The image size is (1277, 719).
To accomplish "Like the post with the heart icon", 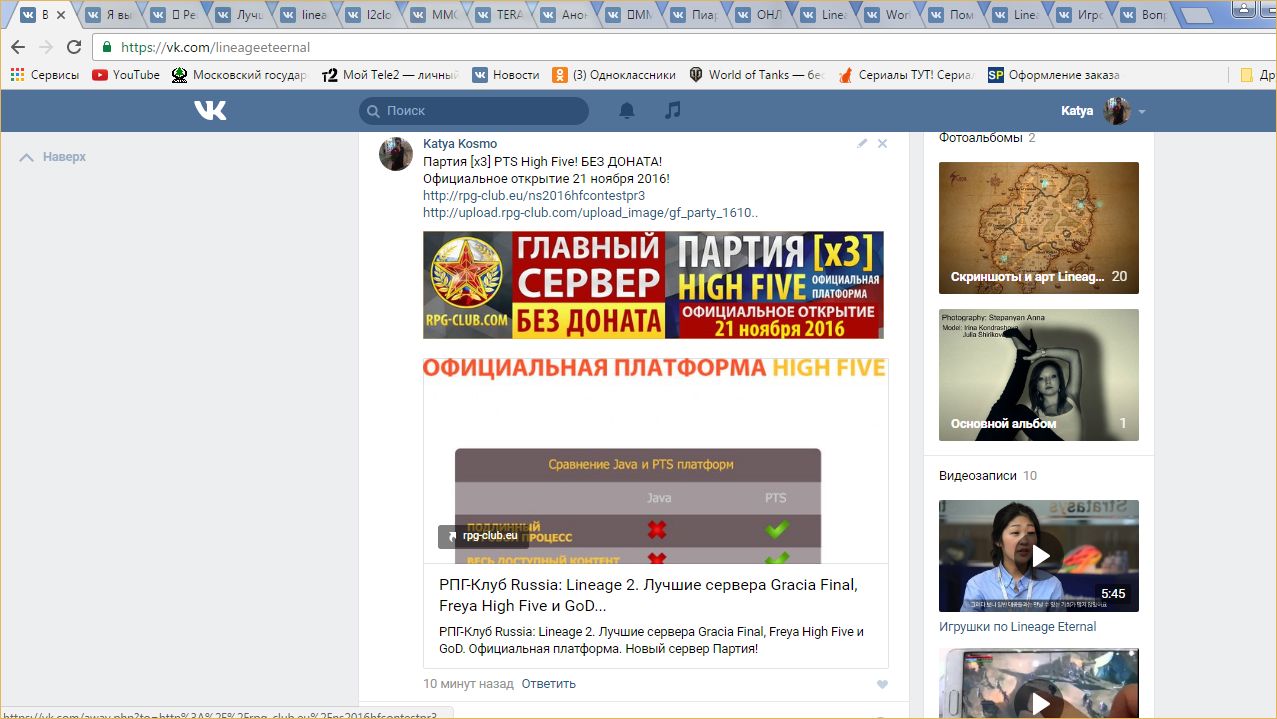I will click(x=882, y=685).
